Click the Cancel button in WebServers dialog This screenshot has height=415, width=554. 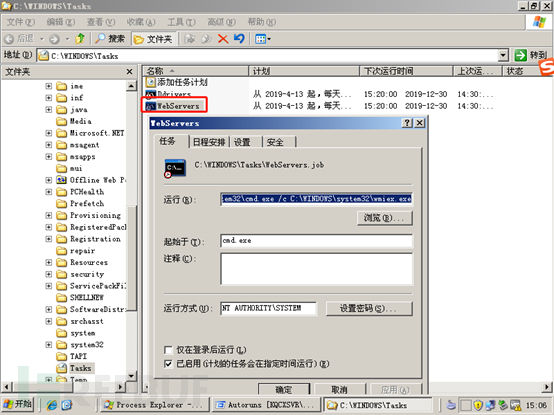pyautogui.click(x=340, y=389)
